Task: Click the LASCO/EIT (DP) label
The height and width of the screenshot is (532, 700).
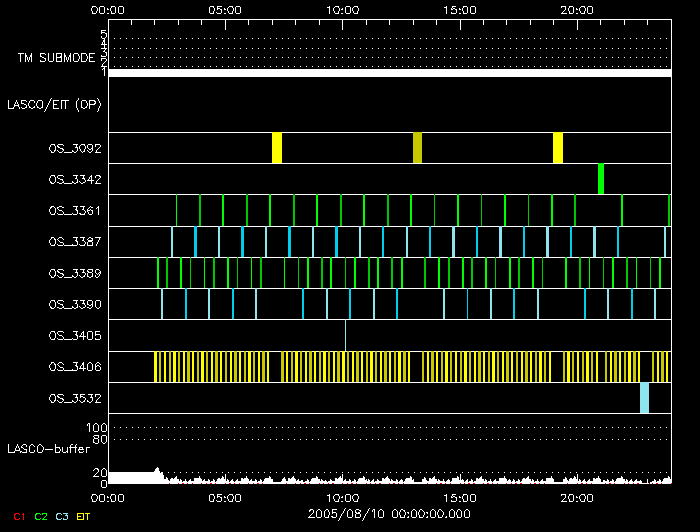Action: click(x=56, y=104)
